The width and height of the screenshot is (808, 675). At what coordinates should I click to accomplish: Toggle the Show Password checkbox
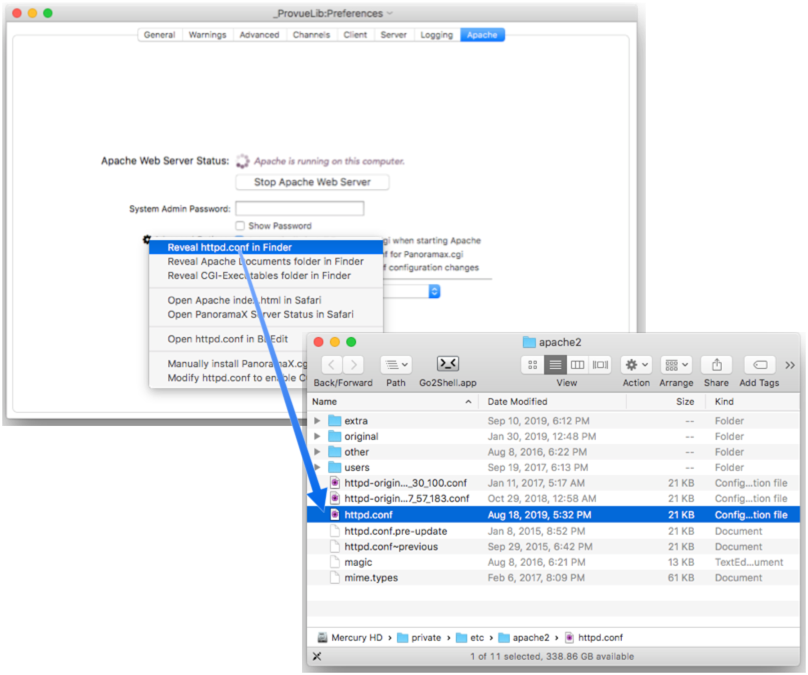coord(240,225)
